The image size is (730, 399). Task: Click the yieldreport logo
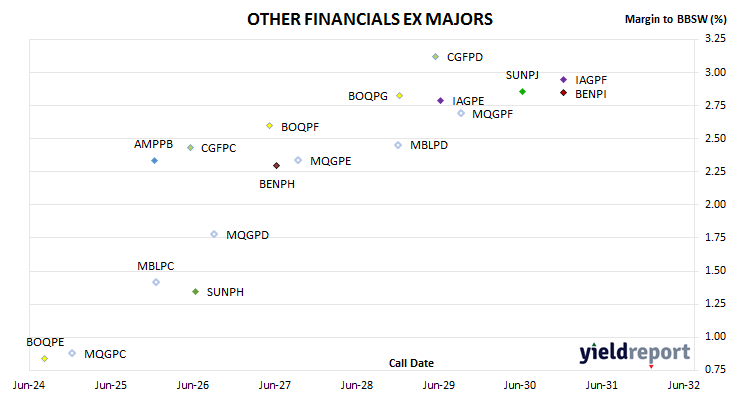click(635, 352)
